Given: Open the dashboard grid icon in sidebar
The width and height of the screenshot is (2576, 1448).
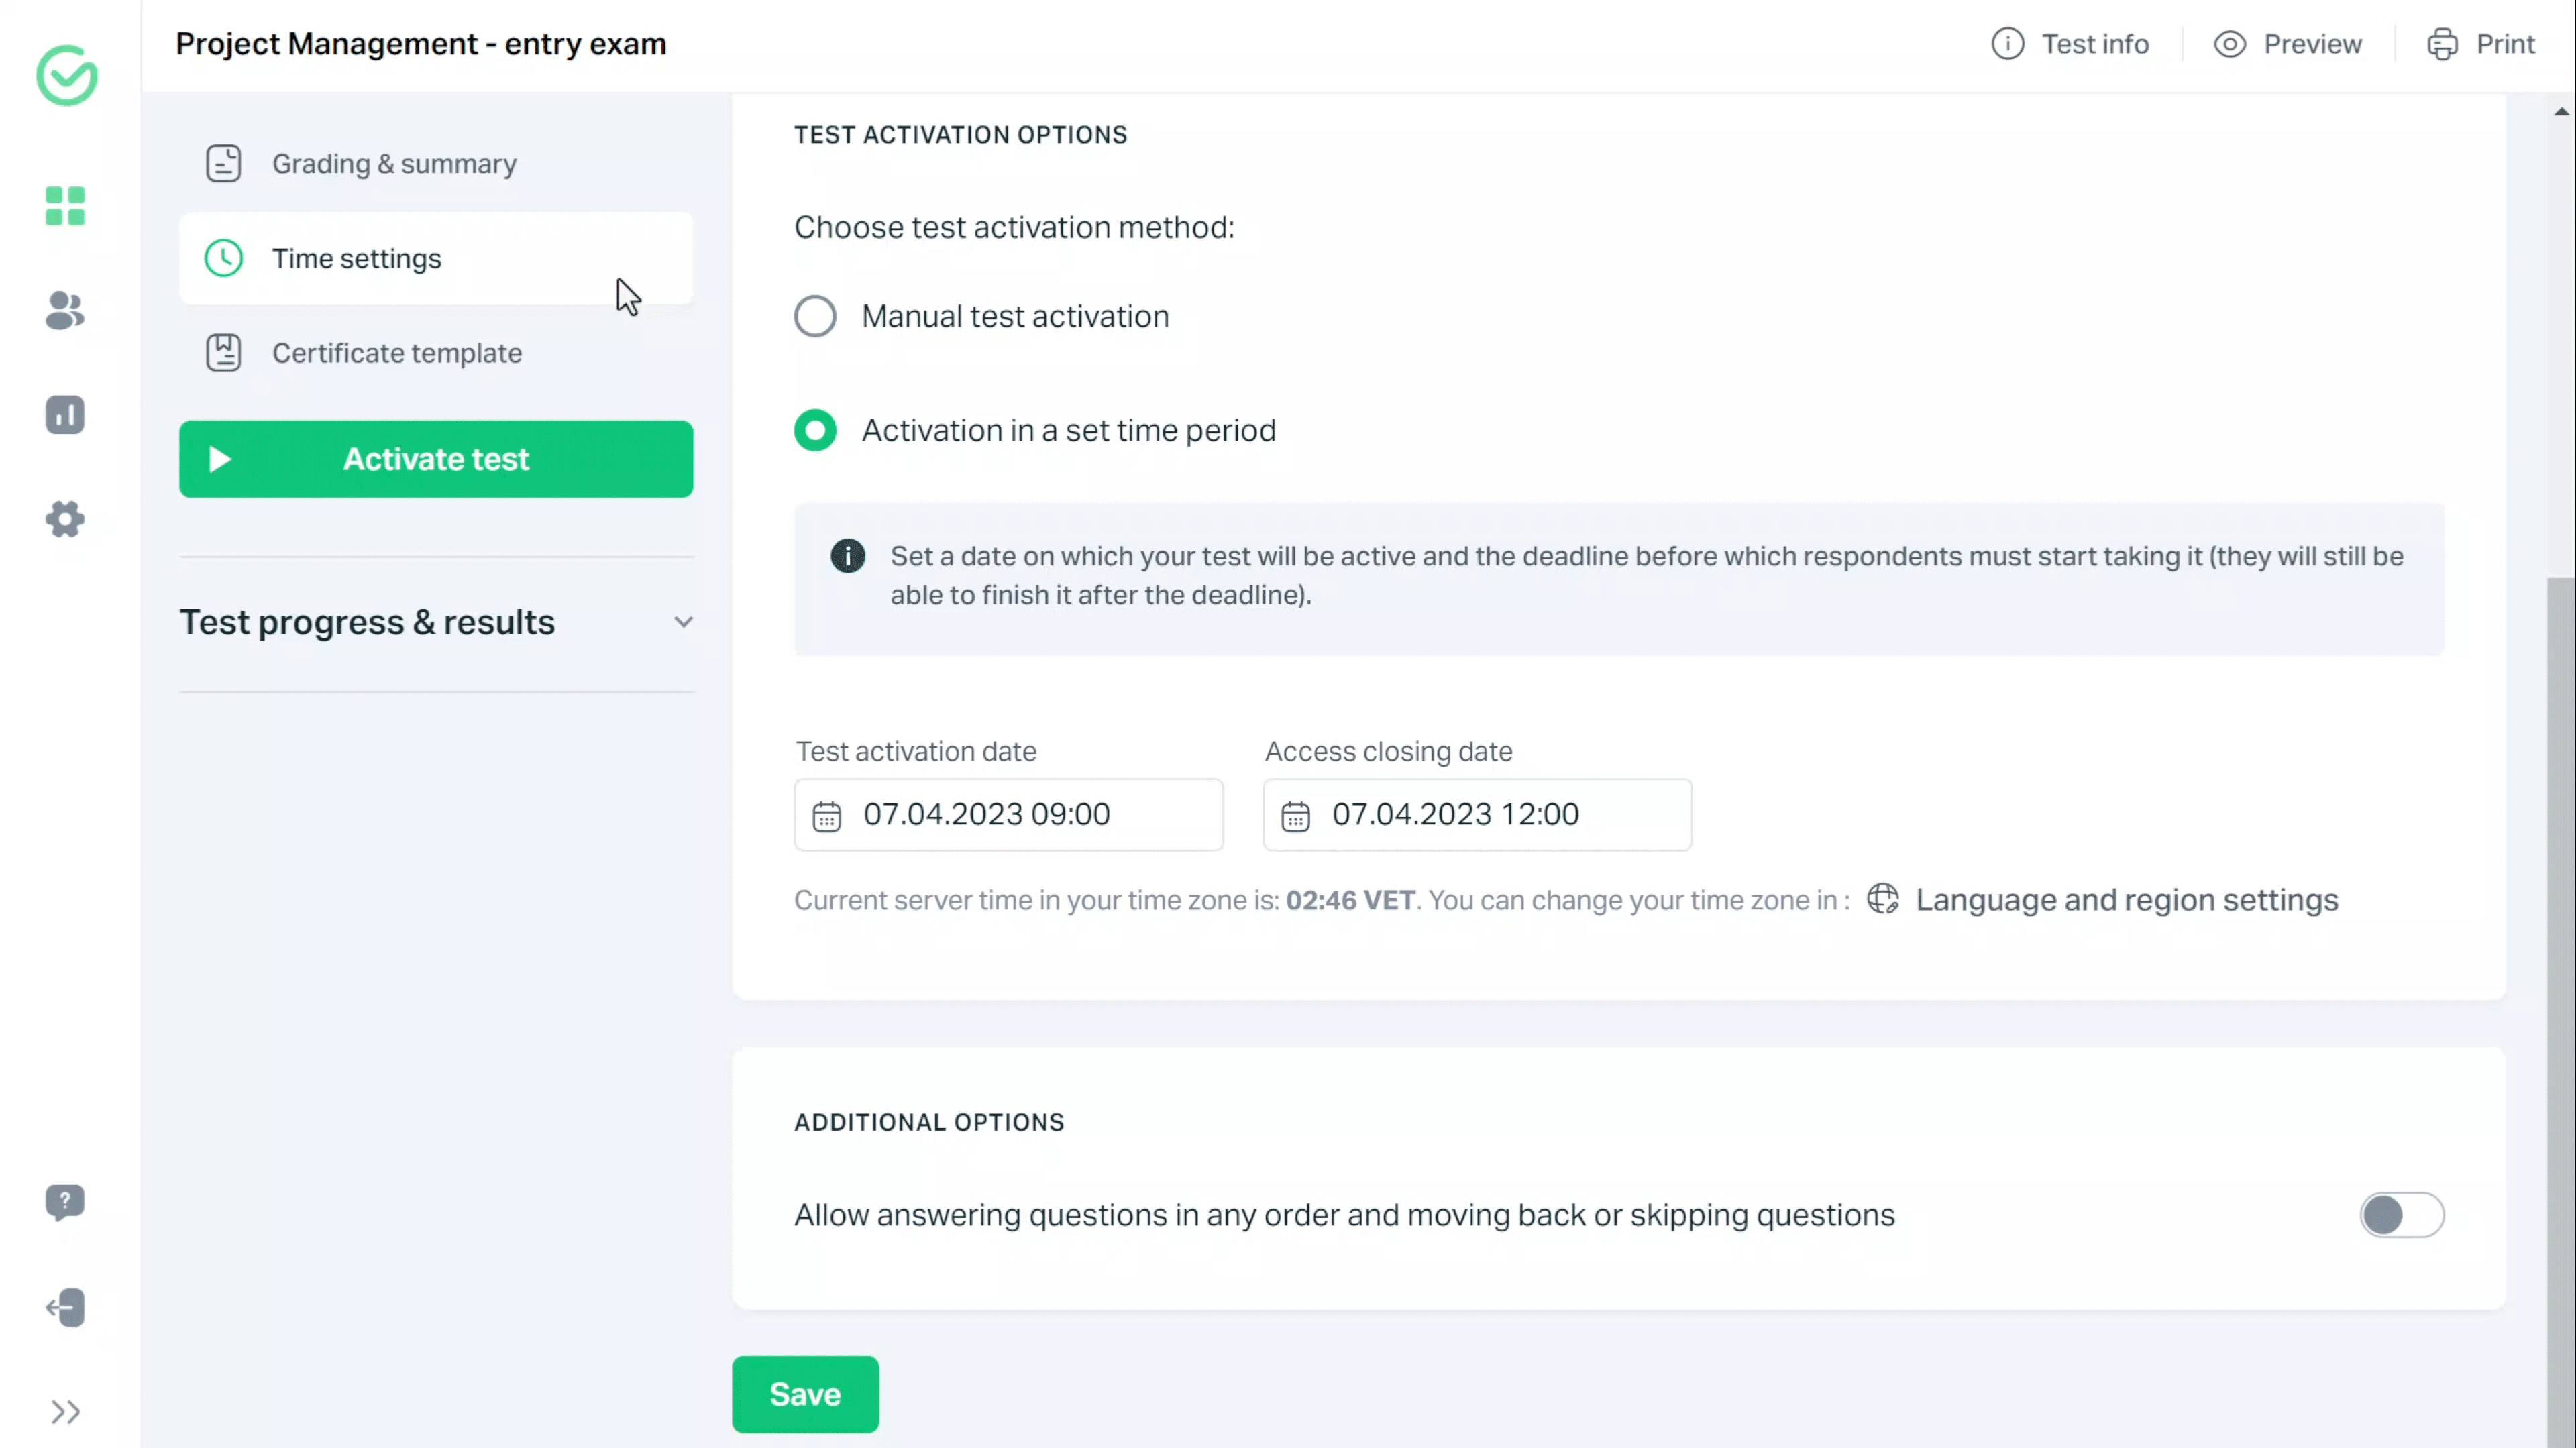Looking at the screenshot, I should coord(65,206).
